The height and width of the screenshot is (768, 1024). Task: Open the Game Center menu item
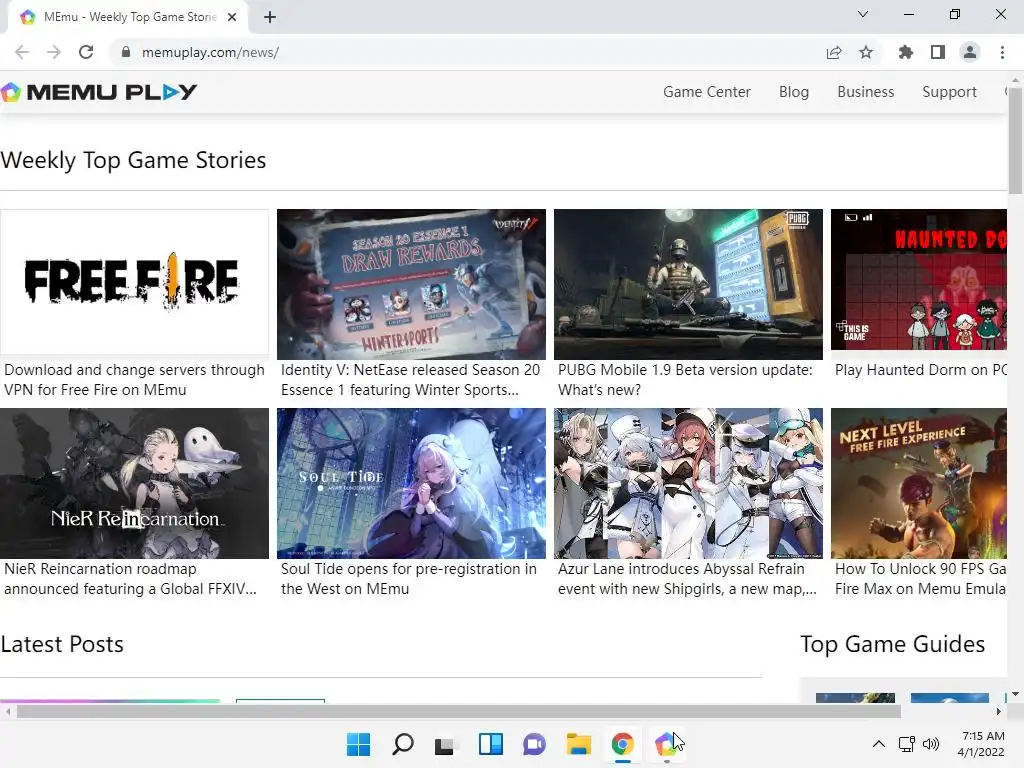[707, 92]
